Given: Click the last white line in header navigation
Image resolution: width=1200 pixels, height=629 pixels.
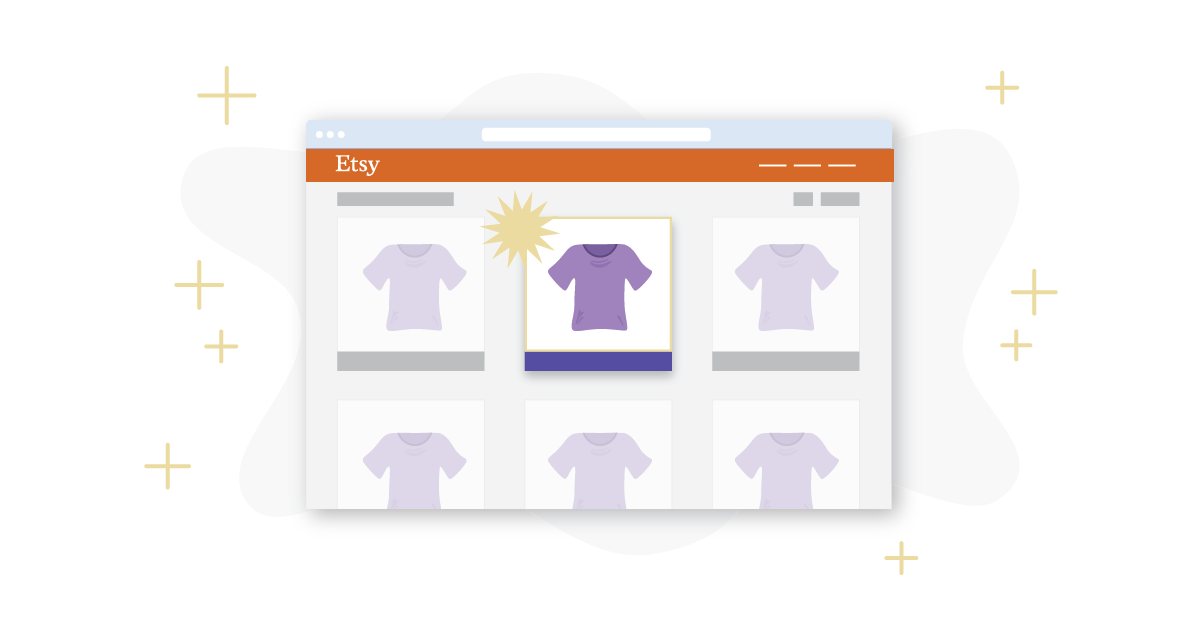Looking at the screenshot, I should [842, 165].
